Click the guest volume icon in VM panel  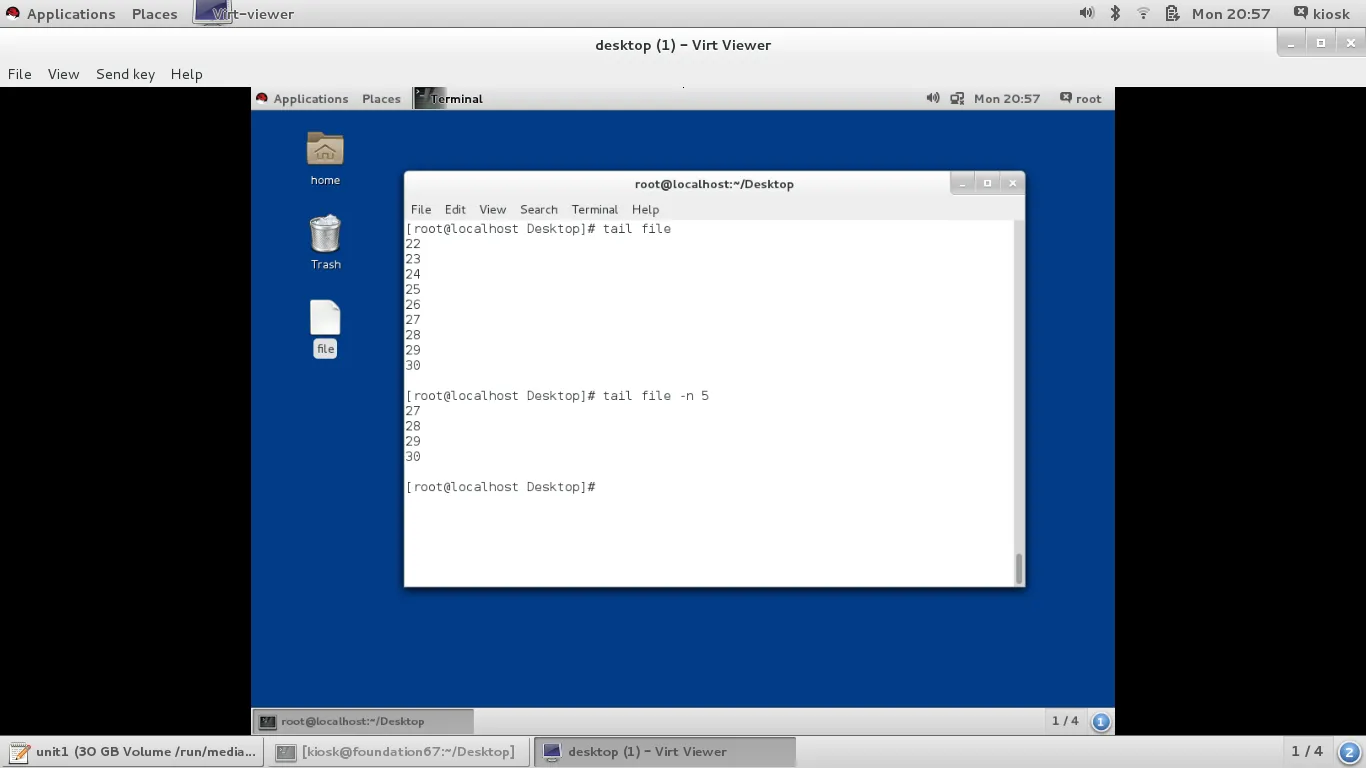coord(932,98)
